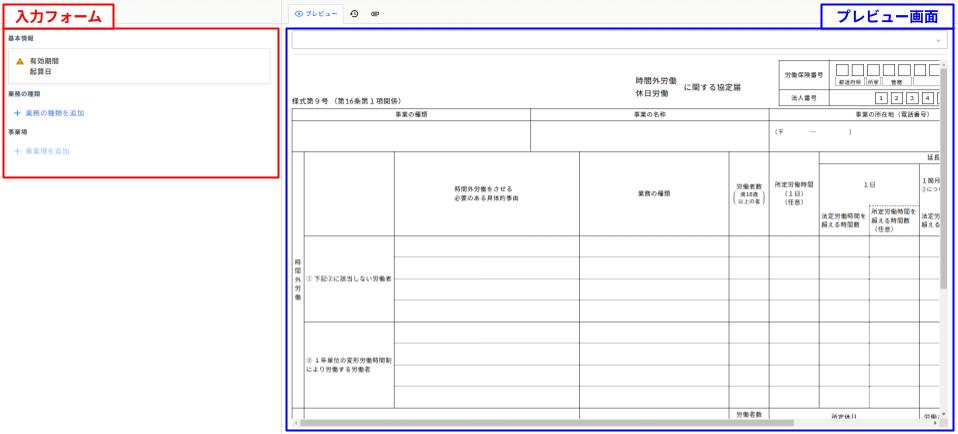Click the 労働保険番号 label cell

pos(803,75)
